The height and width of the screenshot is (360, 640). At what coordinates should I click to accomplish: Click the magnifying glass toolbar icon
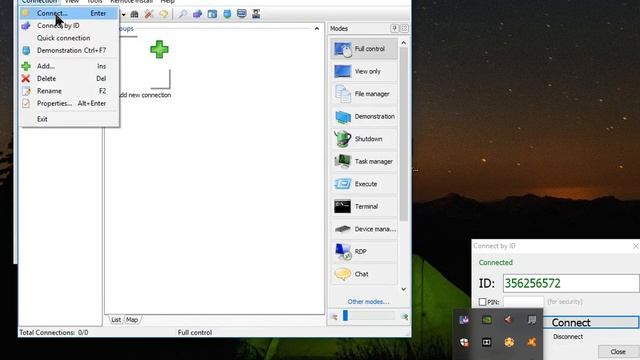182,14
